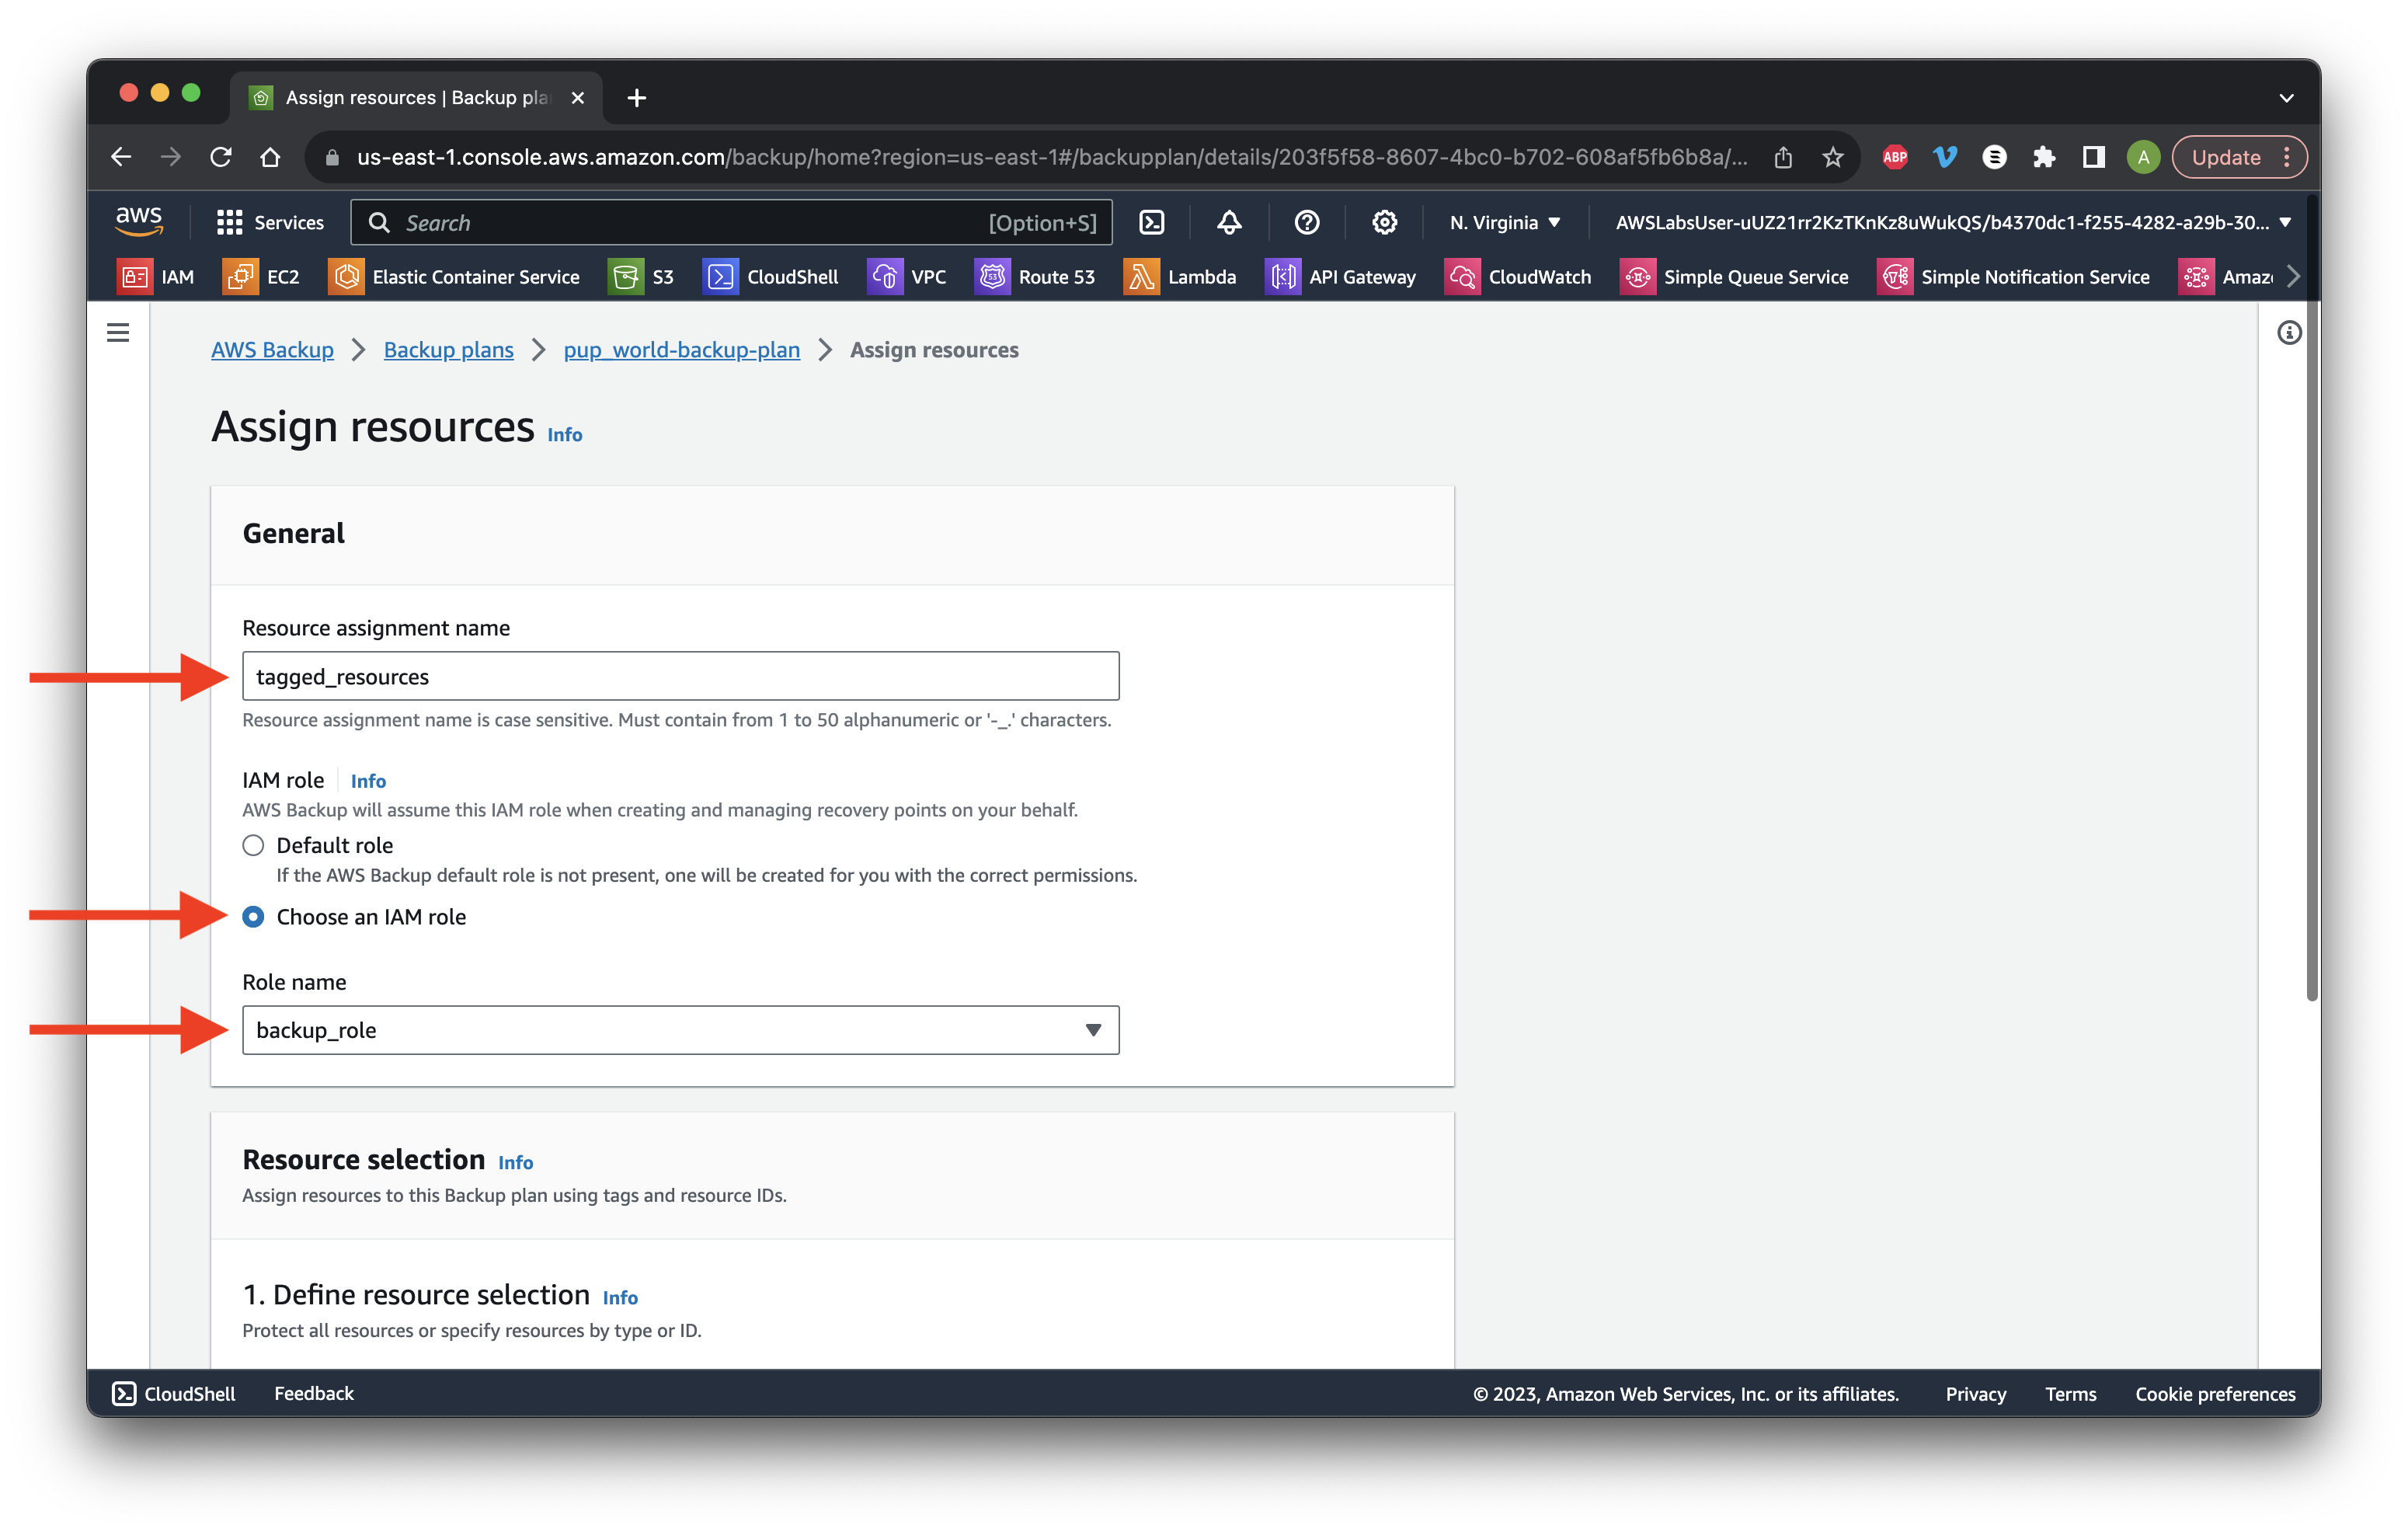Open the help question mark menu

tap(1307, 222)
